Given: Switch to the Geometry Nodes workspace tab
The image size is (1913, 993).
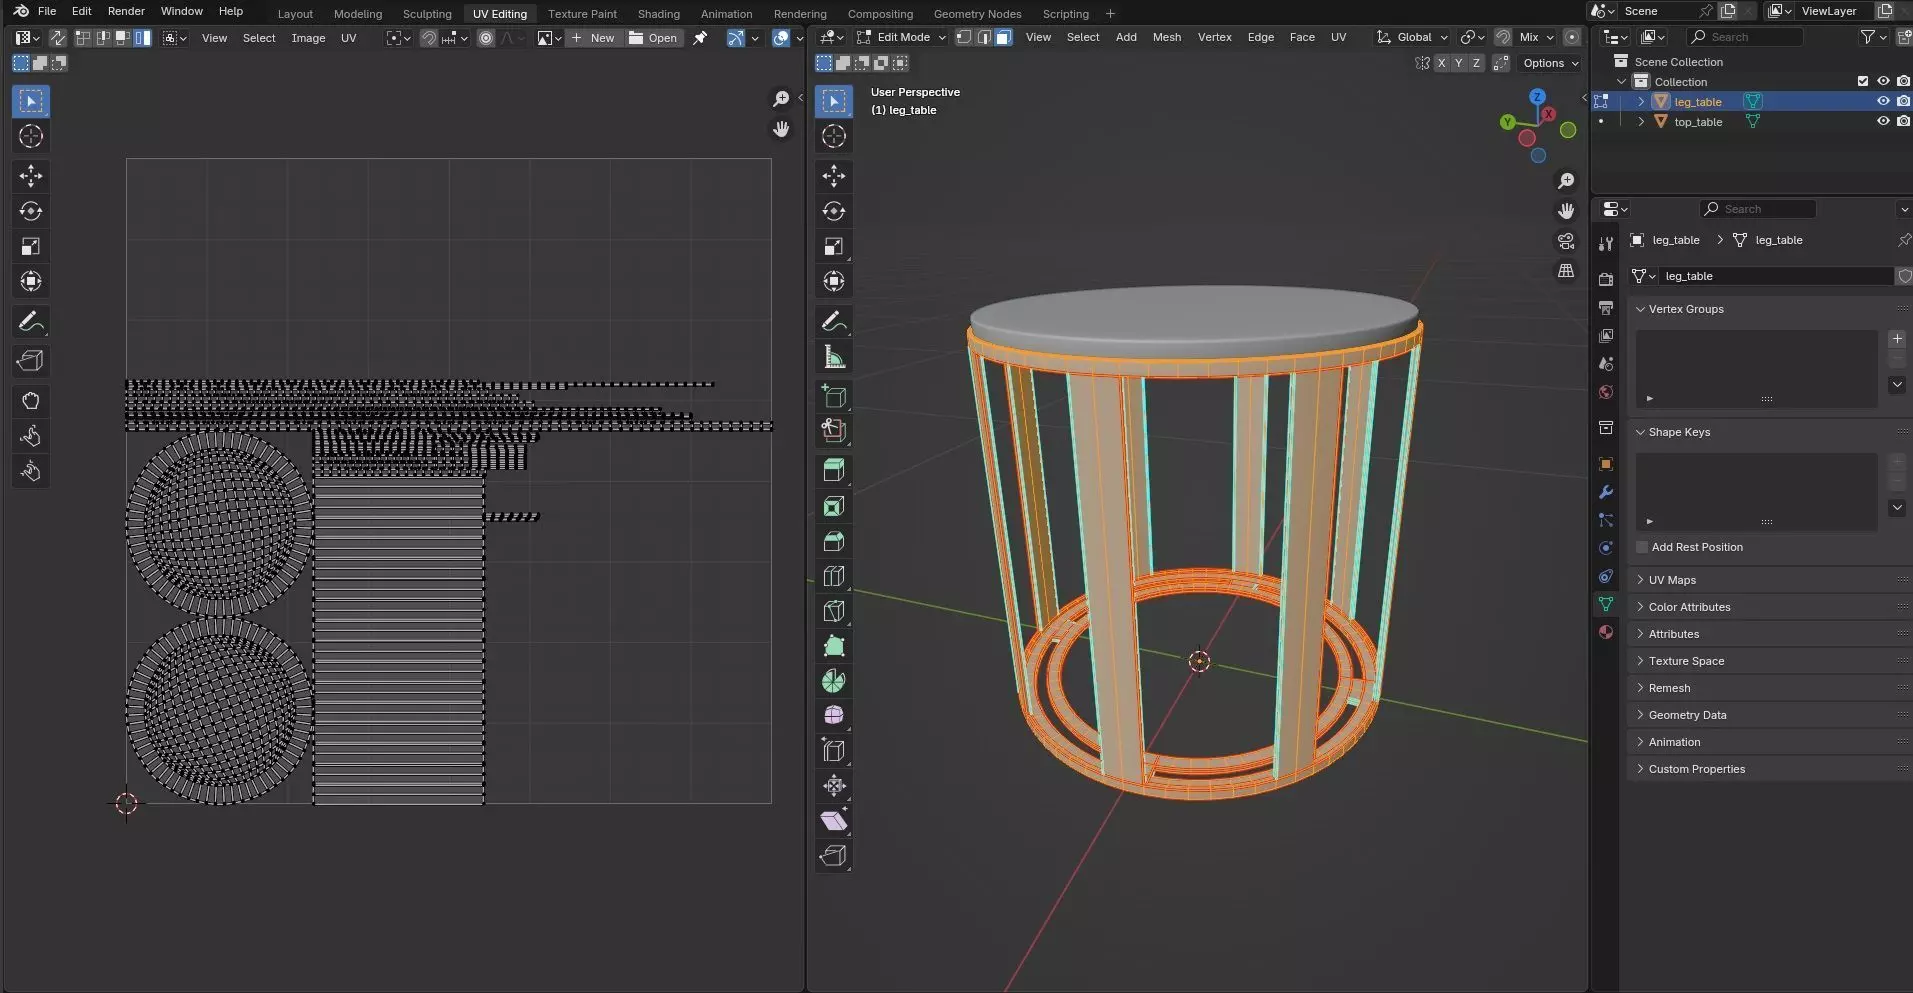Looking at the screenshot, I should (977, 14).
